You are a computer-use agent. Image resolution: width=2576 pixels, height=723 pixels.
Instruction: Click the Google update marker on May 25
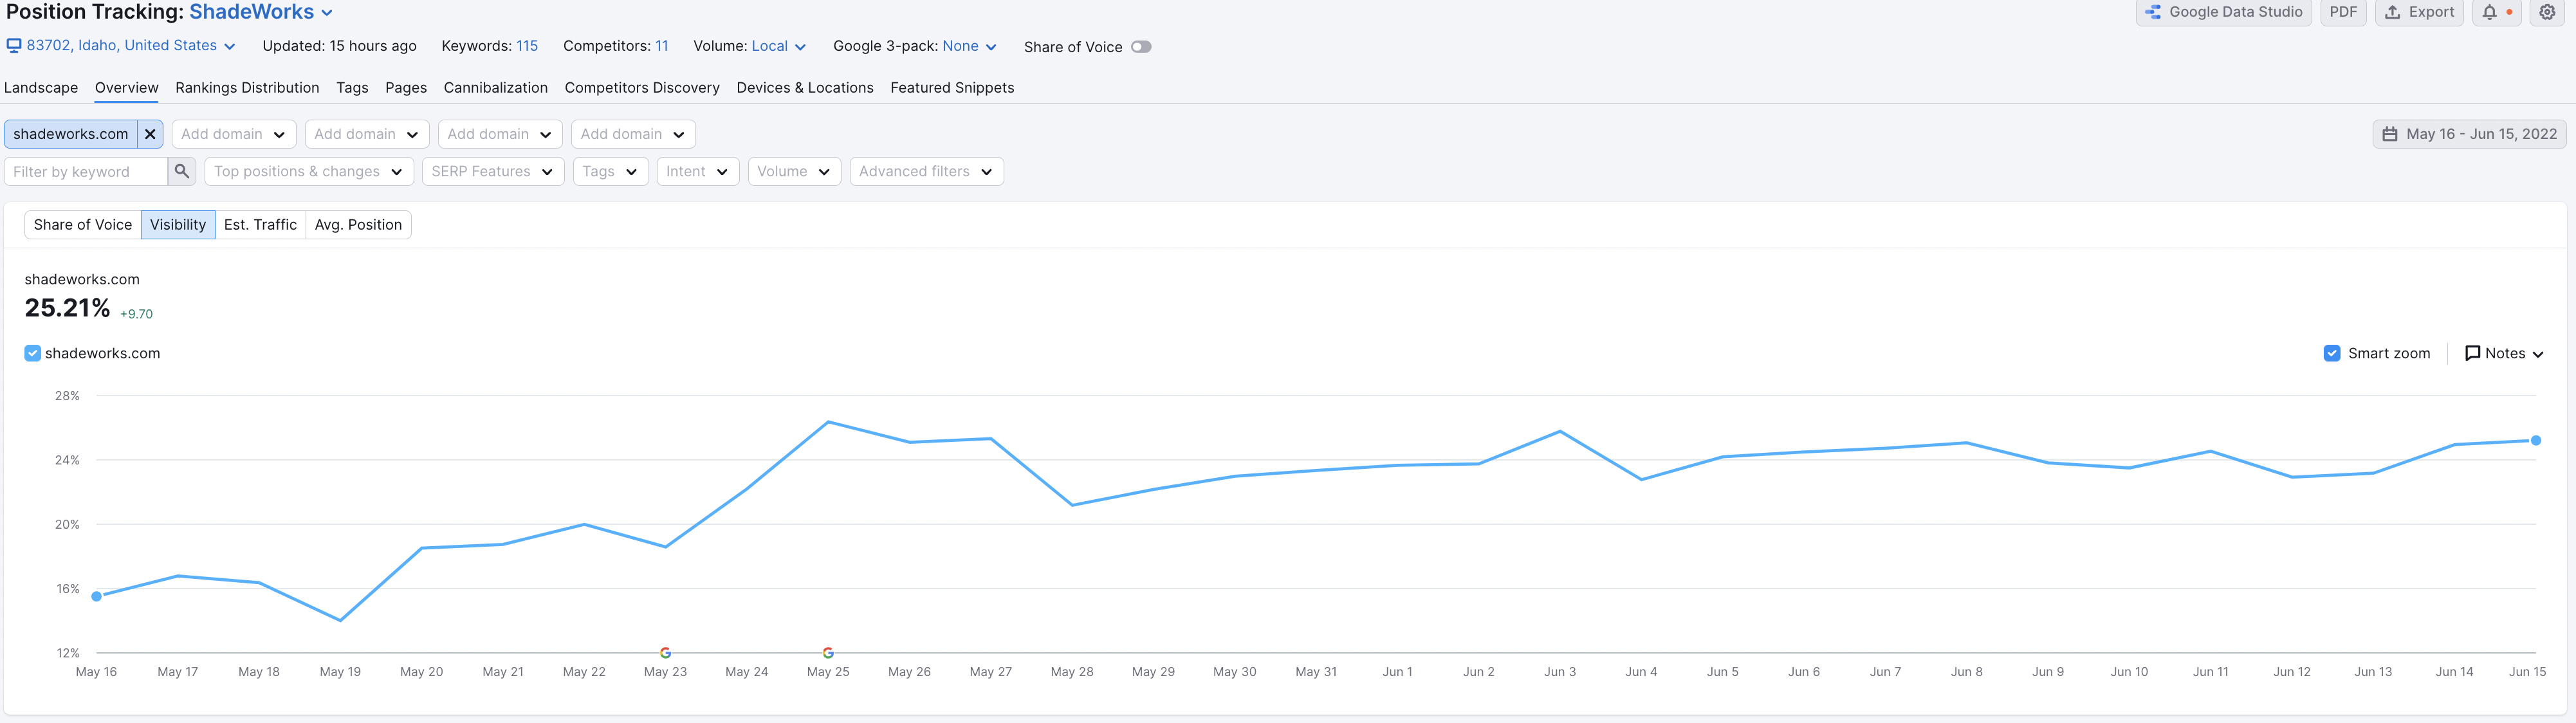tap(828, 652)
